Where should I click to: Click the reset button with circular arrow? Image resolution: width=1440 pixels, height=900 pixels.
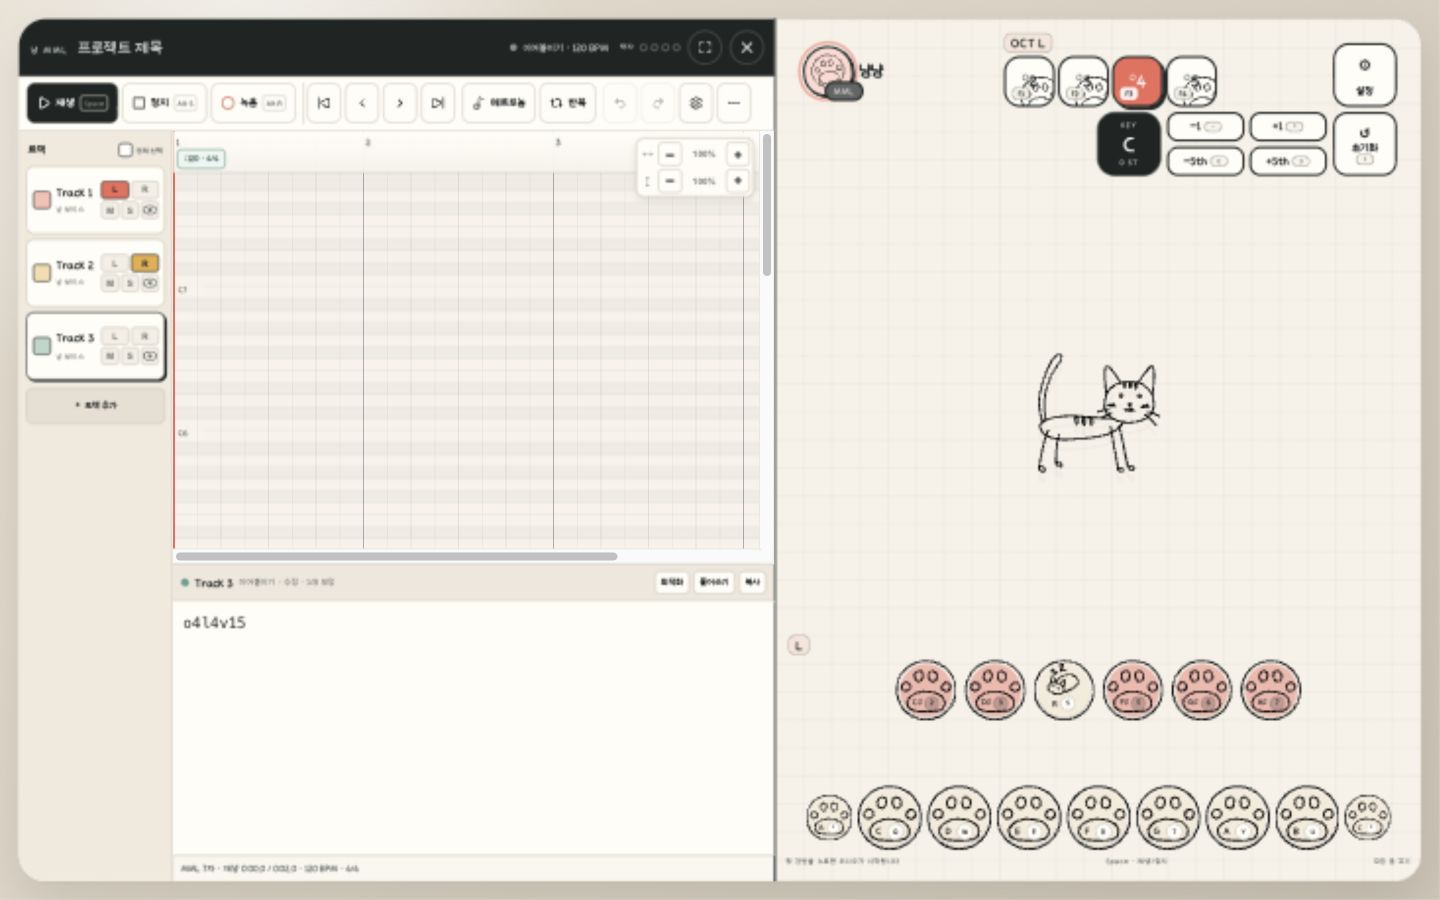point(1365,144)
